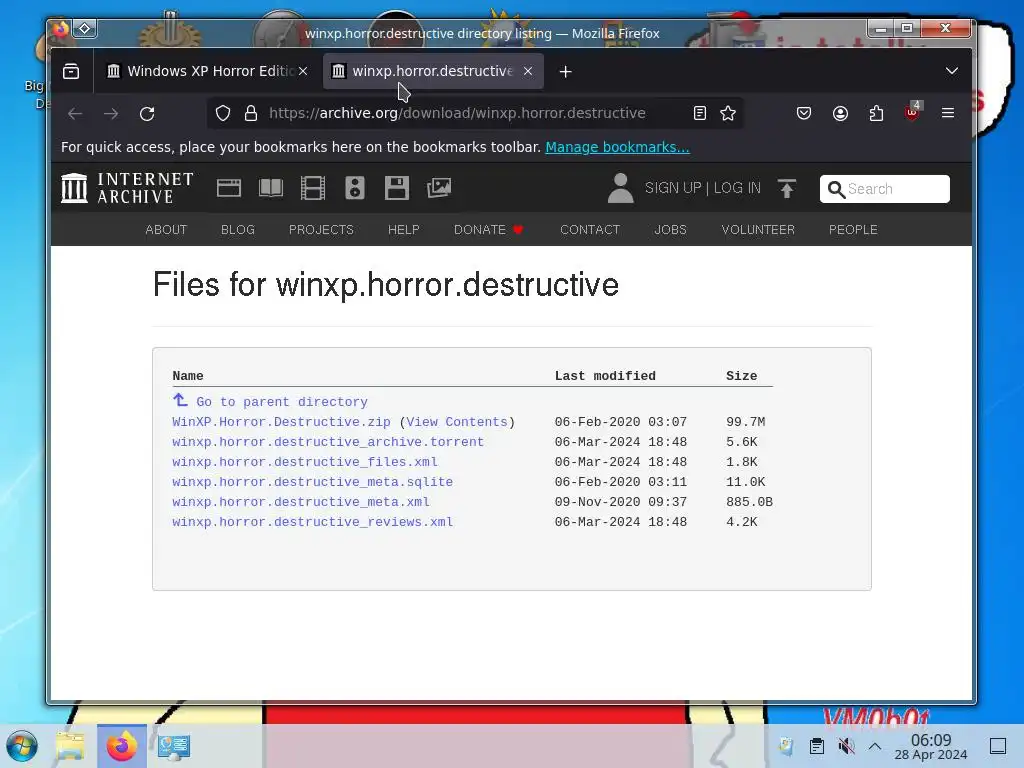Open Web archive icon
This screenshot has width=1024, height=768.
pos(229,188)
